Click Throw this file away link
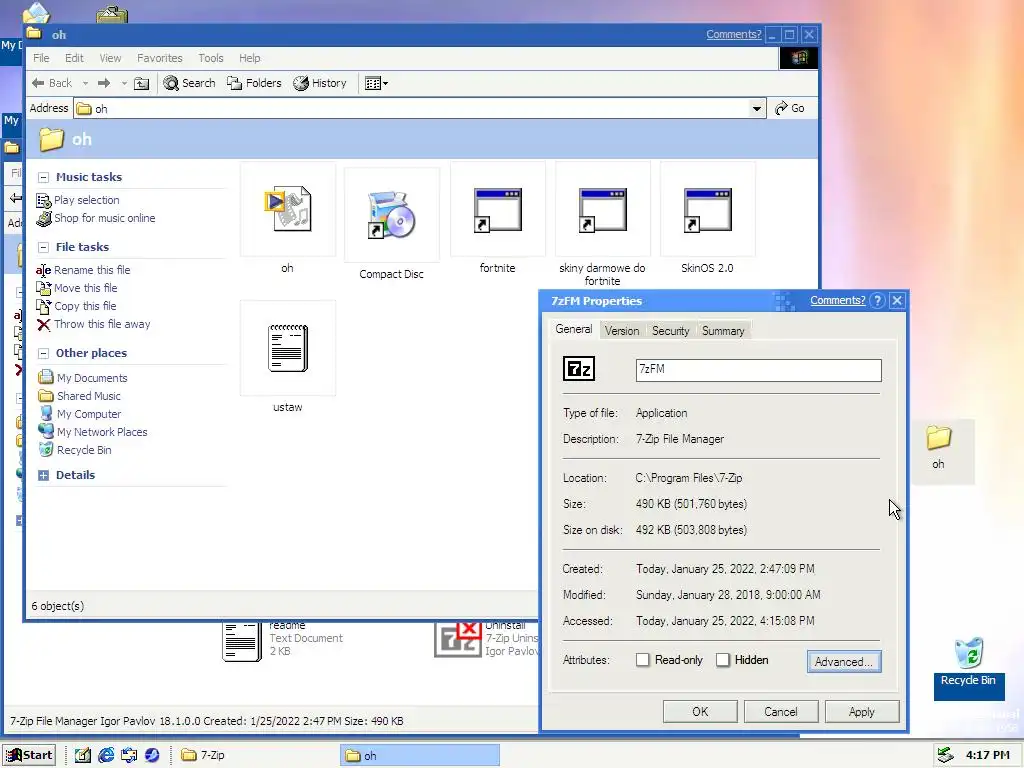 point(102,324)
